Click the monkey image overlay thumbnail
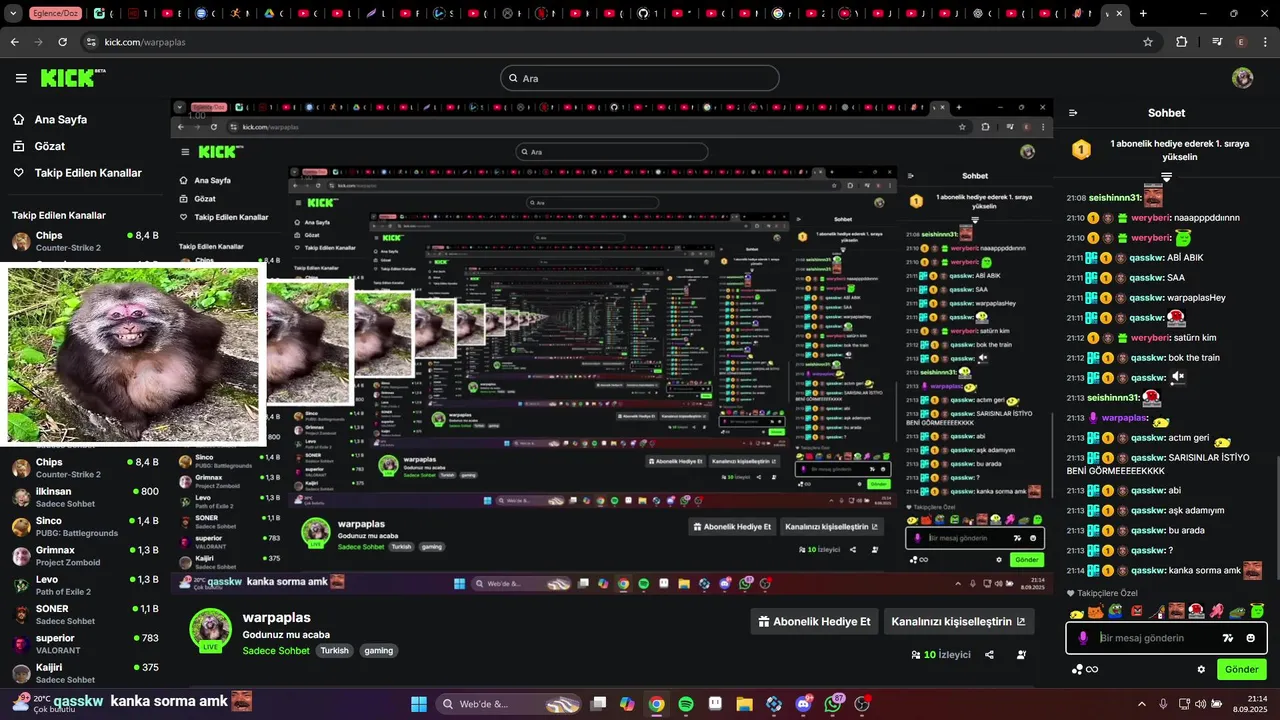 pyautogui.click(x=133, y=354)
